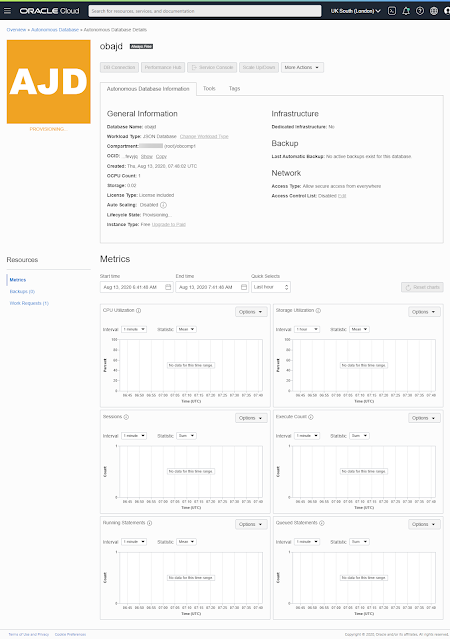Viewport: 450px width, 639px height.
Task: Click the Oracle Cloud logo
Action: pyautogui.click(x=49, y=11)
